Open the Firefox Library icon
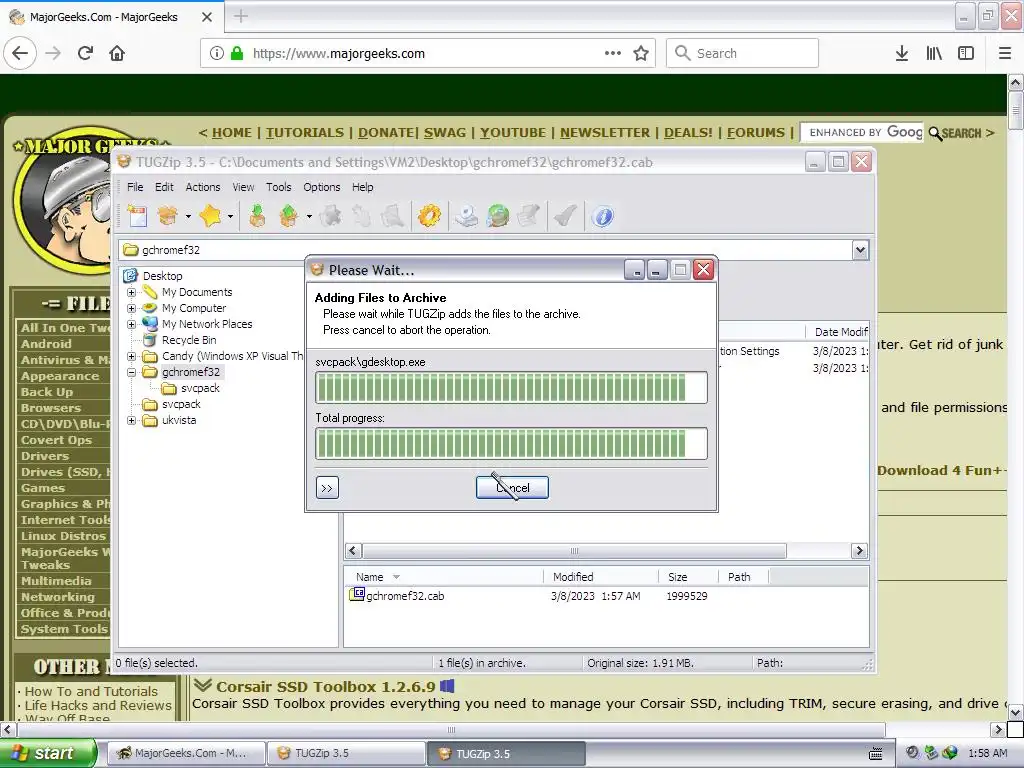Image resolution: width=1024 pixels, height=768 pixels. point(934,54)
